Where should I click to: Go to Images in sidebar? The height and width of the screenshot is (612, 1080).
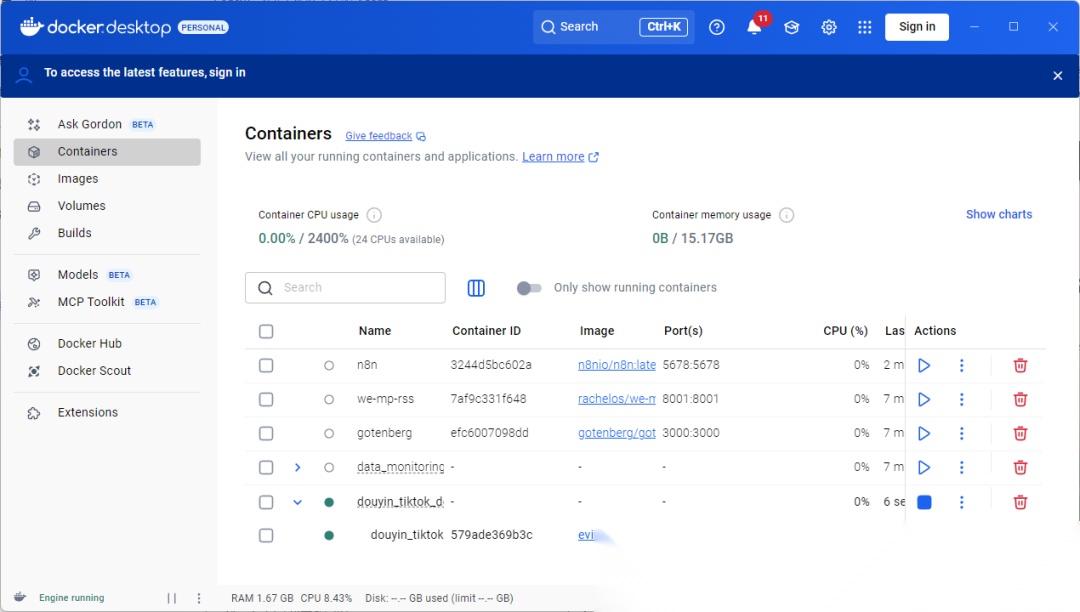107,179
